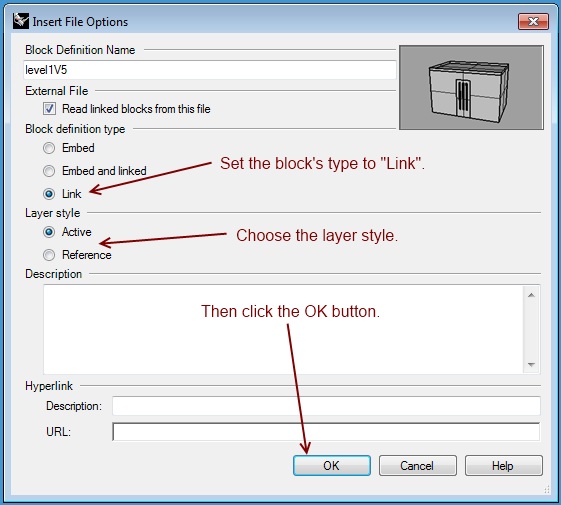Click inside the Description text area
The height and width of the screenshot is (505, 561).
(x=283, y=329)
